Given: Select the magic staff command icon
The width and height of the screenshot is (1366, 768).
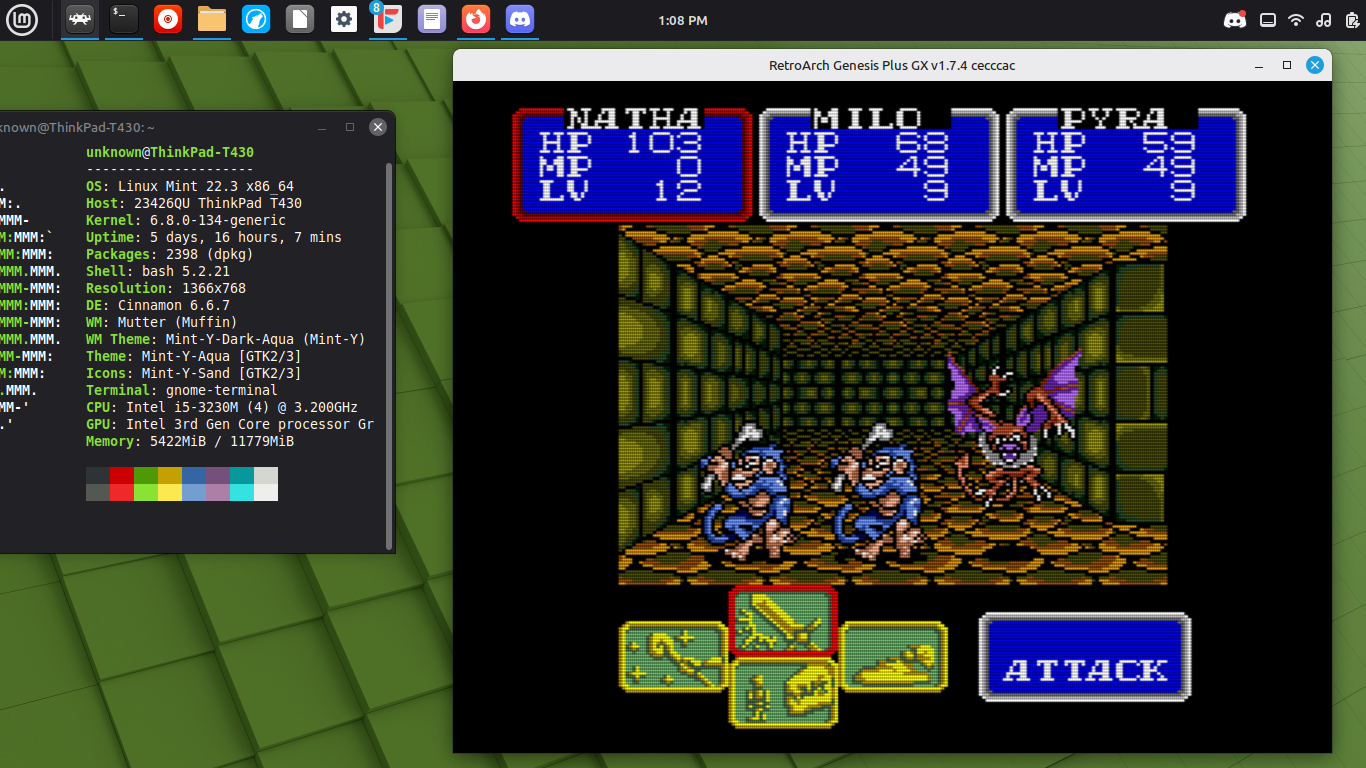Looking at the screenshot, I should click(674, 656).
